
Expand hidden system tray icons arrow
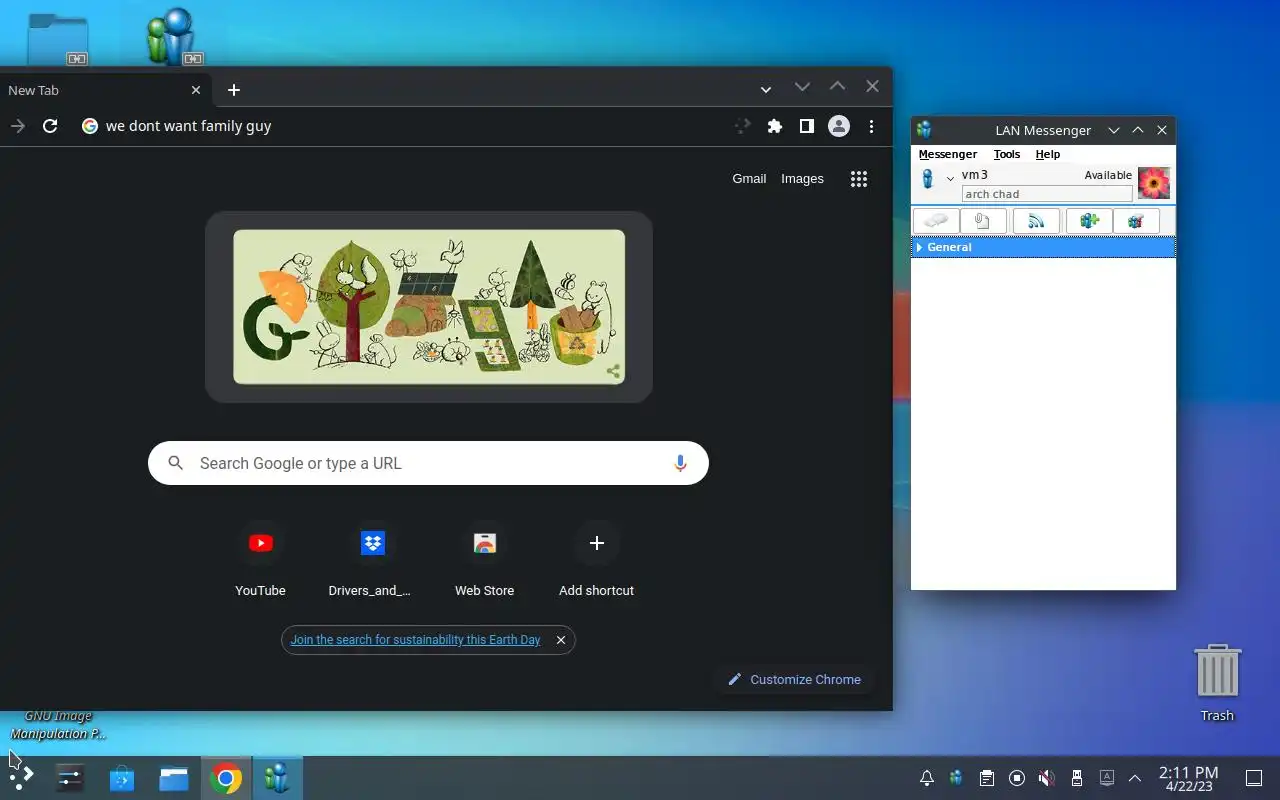point(1135,778)
